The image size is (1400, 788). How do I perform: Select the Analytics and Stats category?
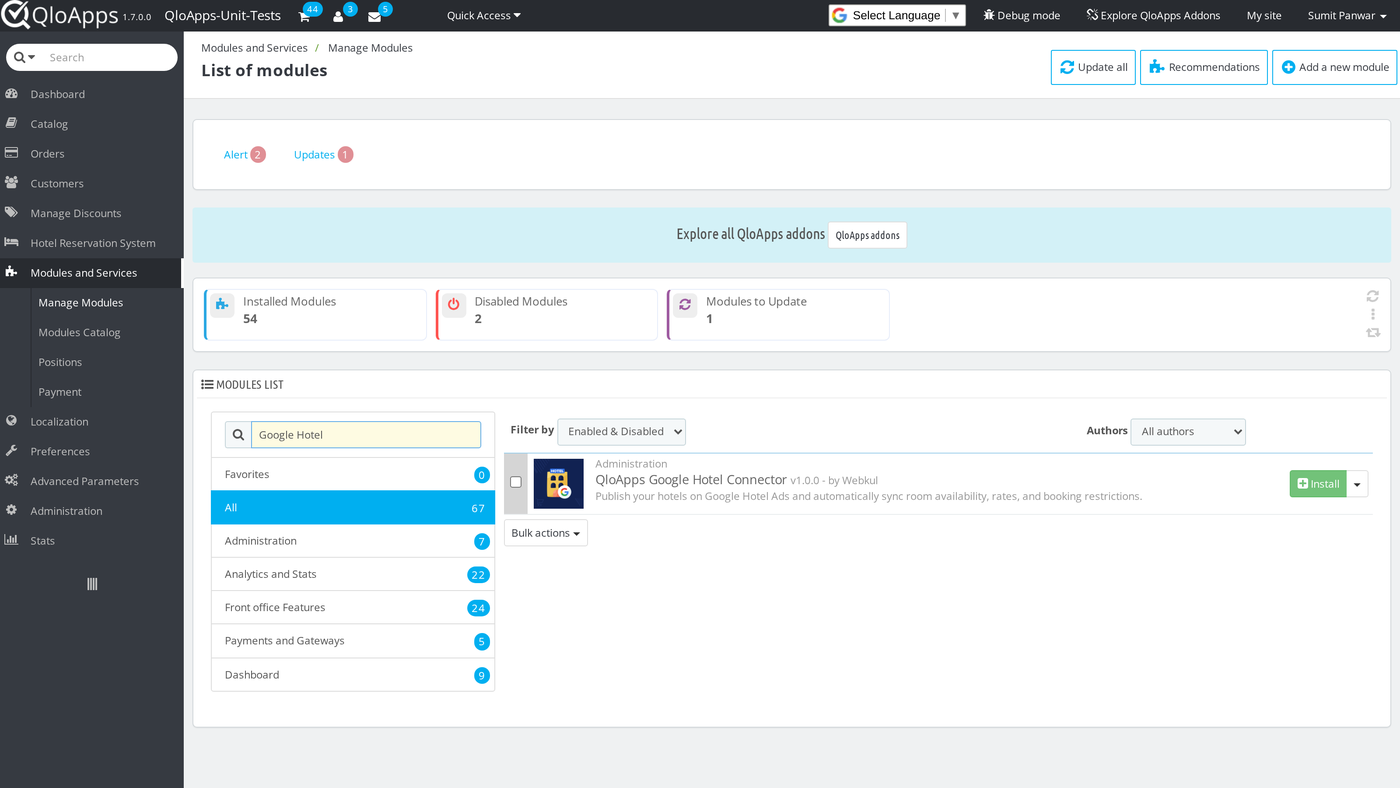click(x=353, y=574)
